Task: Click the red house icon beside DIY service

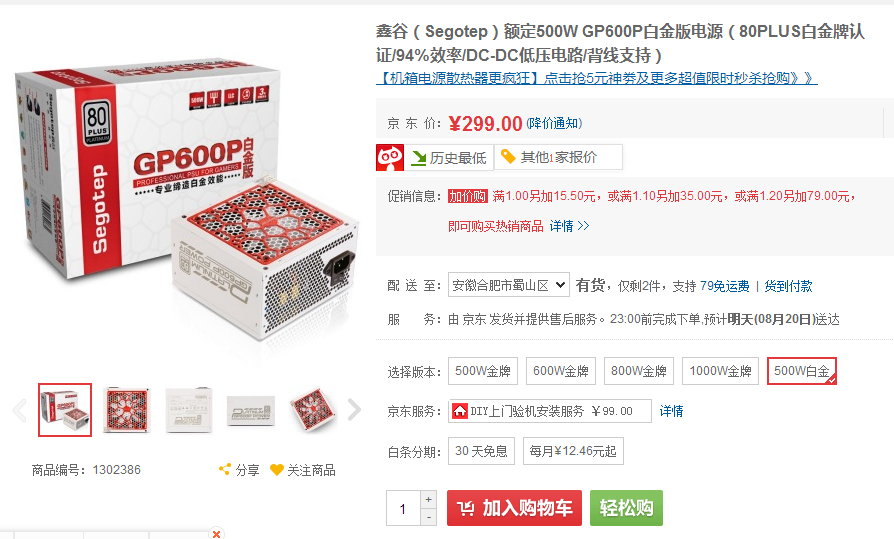Action: click(460, 411)
